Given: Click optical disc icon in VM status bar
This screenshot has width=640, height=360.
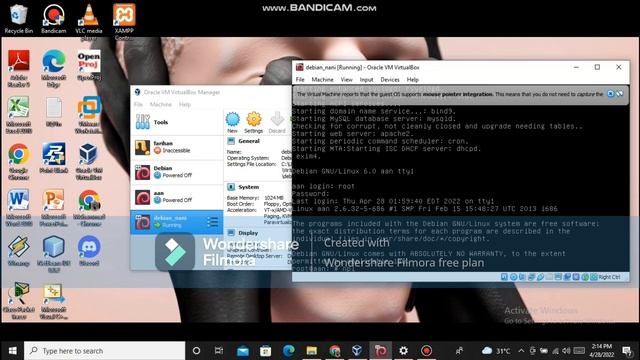Looking at the screenshot, I should pyautogui.click(x=513, y=277).
